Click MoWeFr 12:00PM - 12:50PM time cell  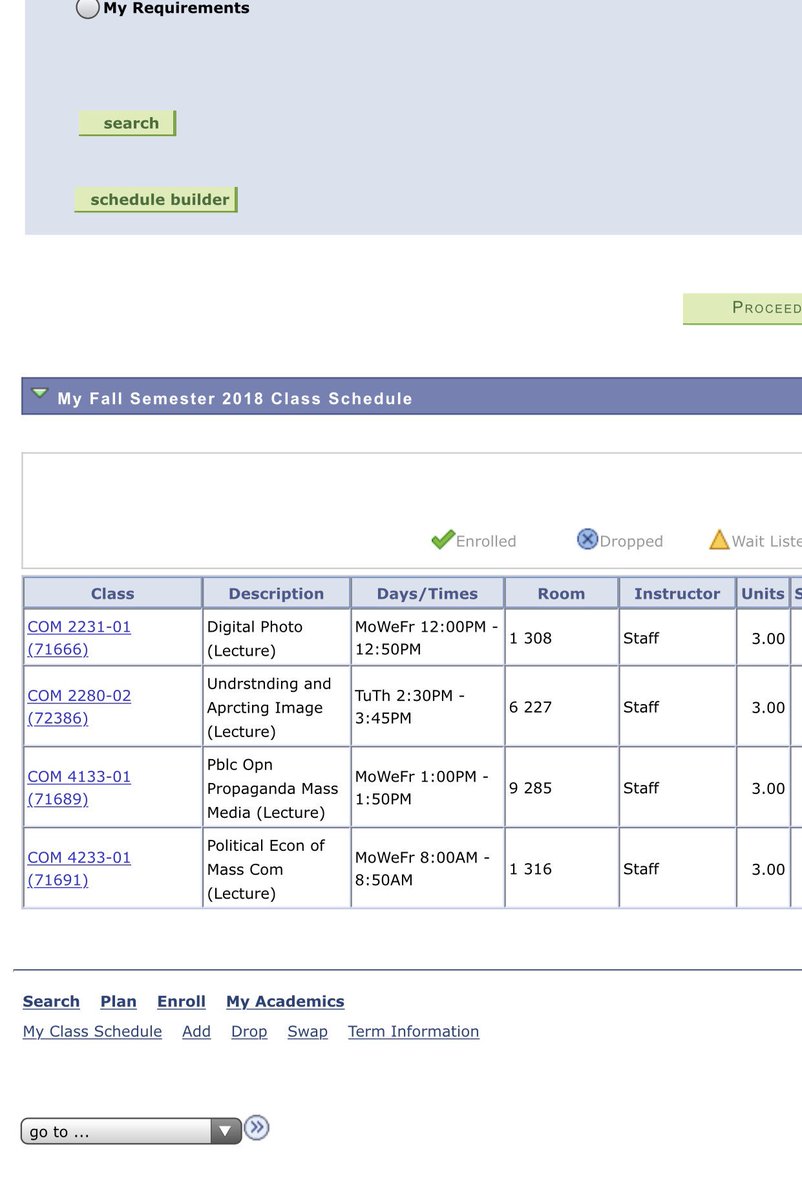(427, 638)
